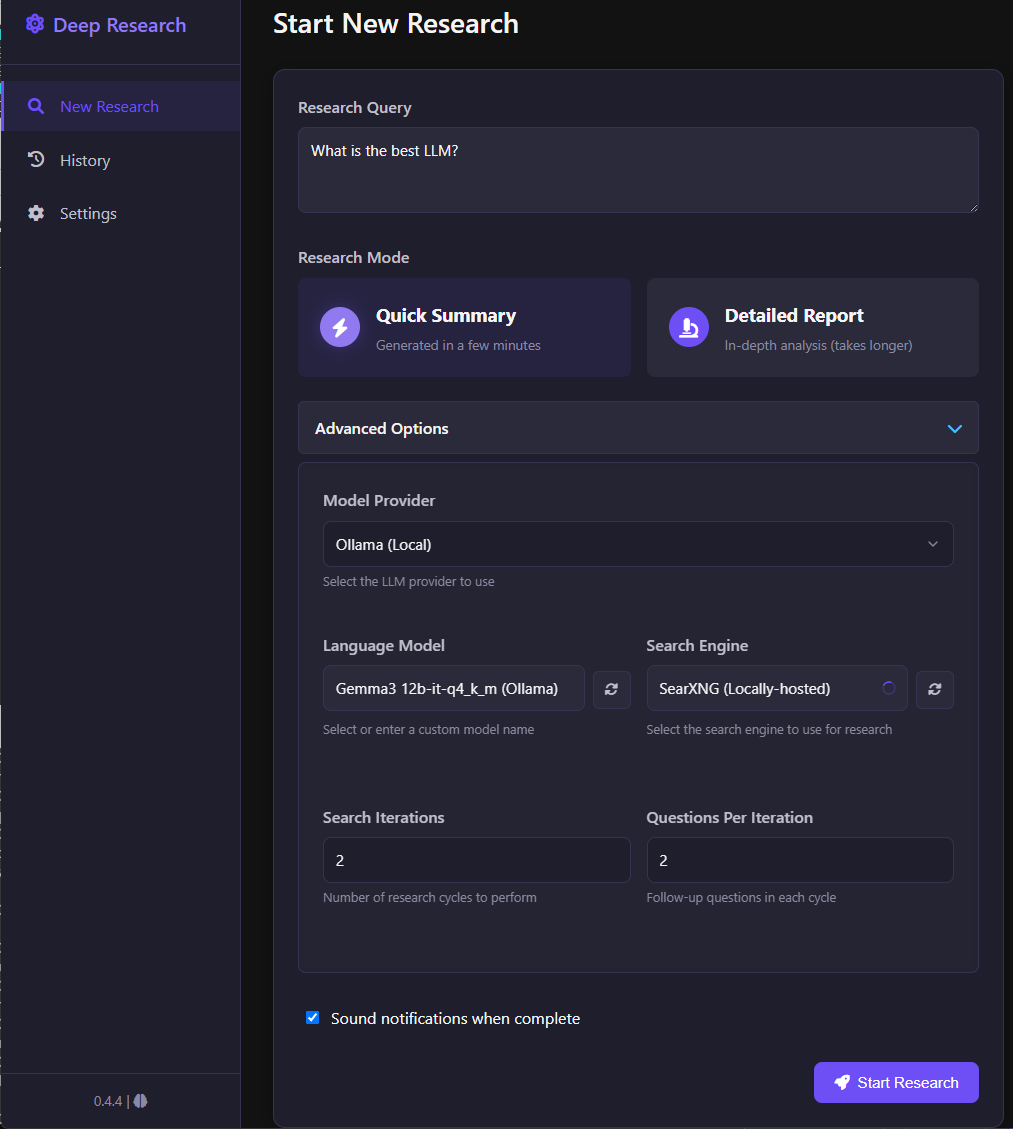The image size is (1013, 1129).
Task: Click the magnifier icon beside New Research
Action: [36, 107]
